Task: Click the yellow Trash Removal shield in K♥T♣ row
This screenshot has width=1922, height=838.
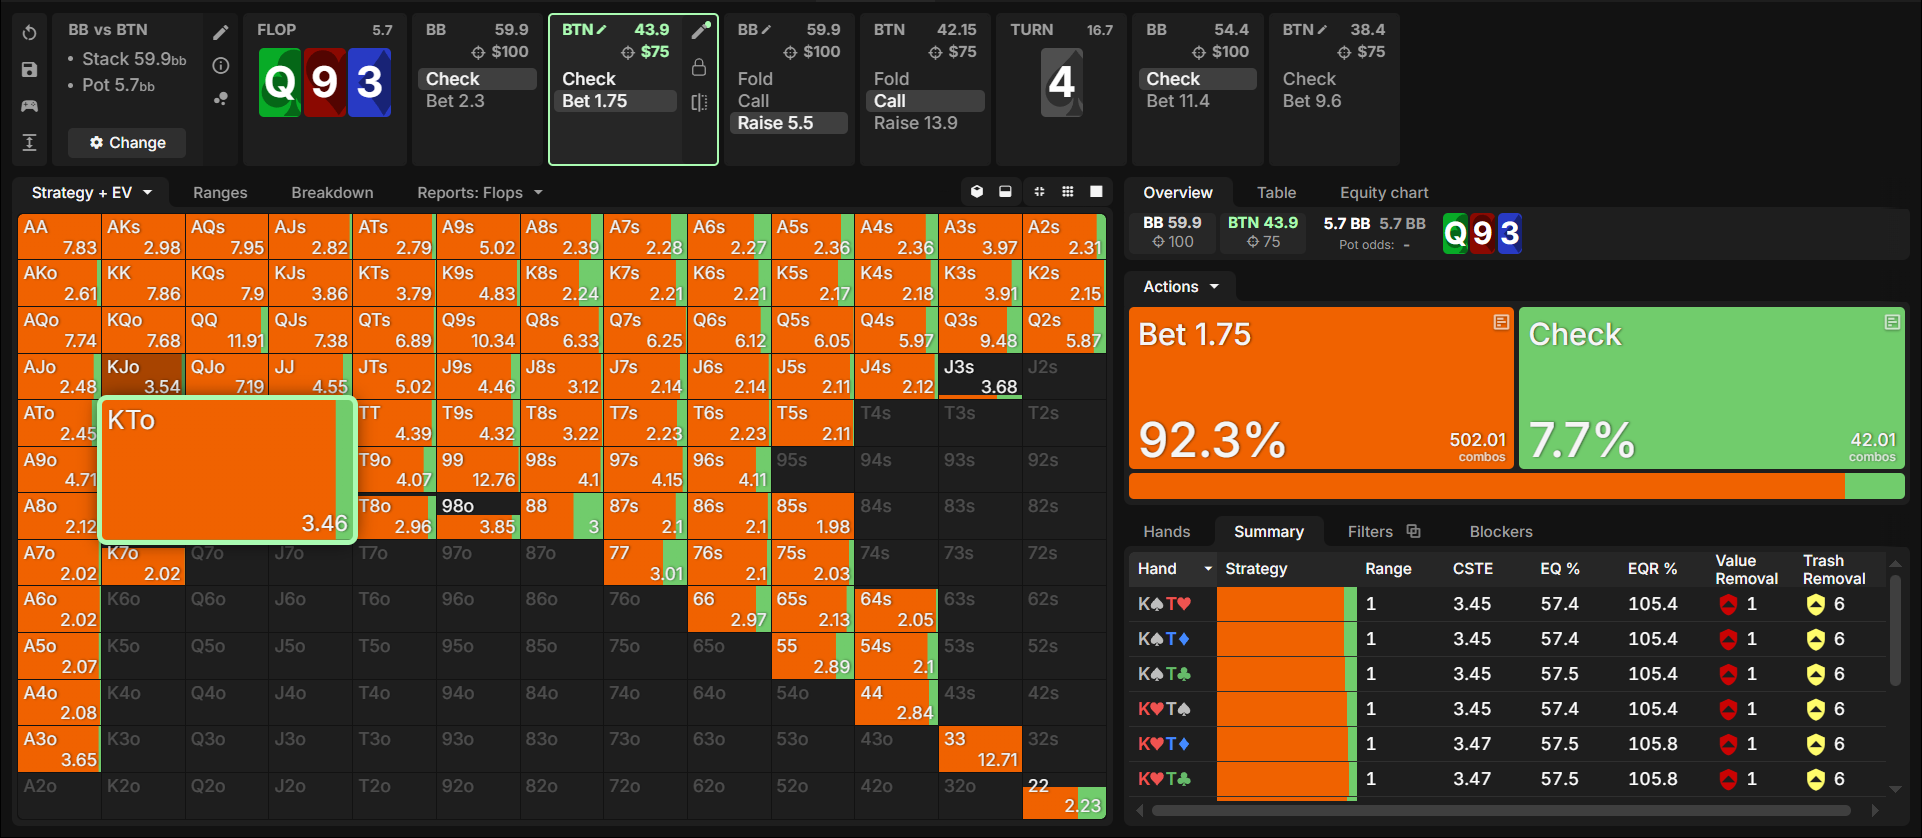Action: 1816,779
